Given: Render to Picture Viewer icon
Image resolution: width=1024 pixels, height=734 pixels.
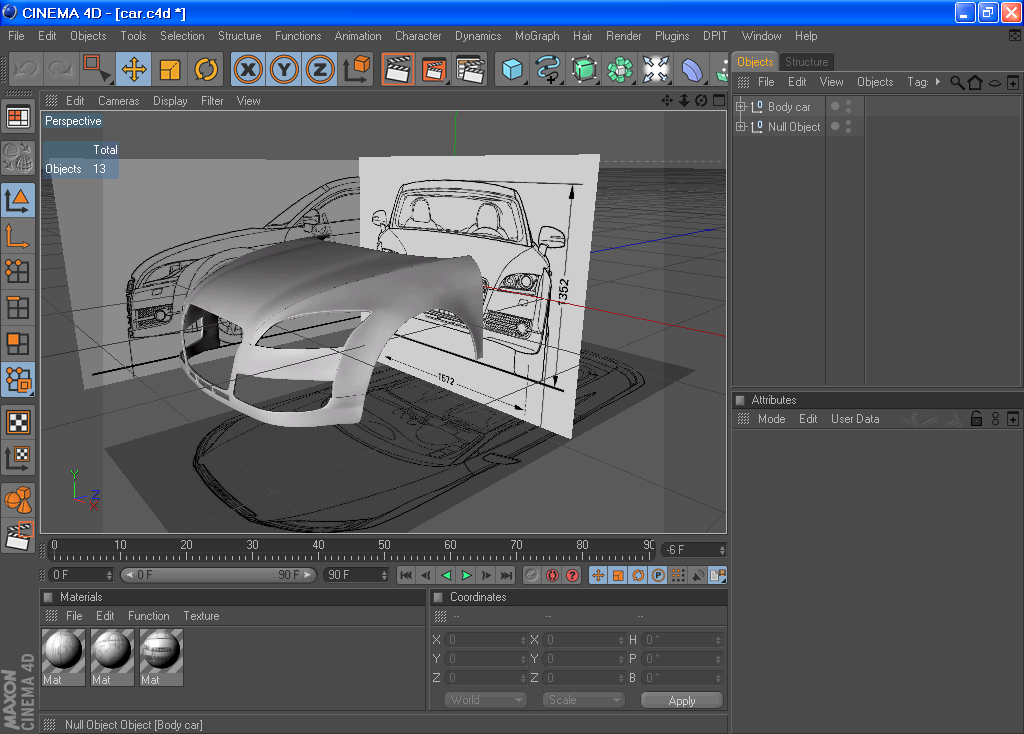Looking at the screenshot, I should [x=434, y=69].
